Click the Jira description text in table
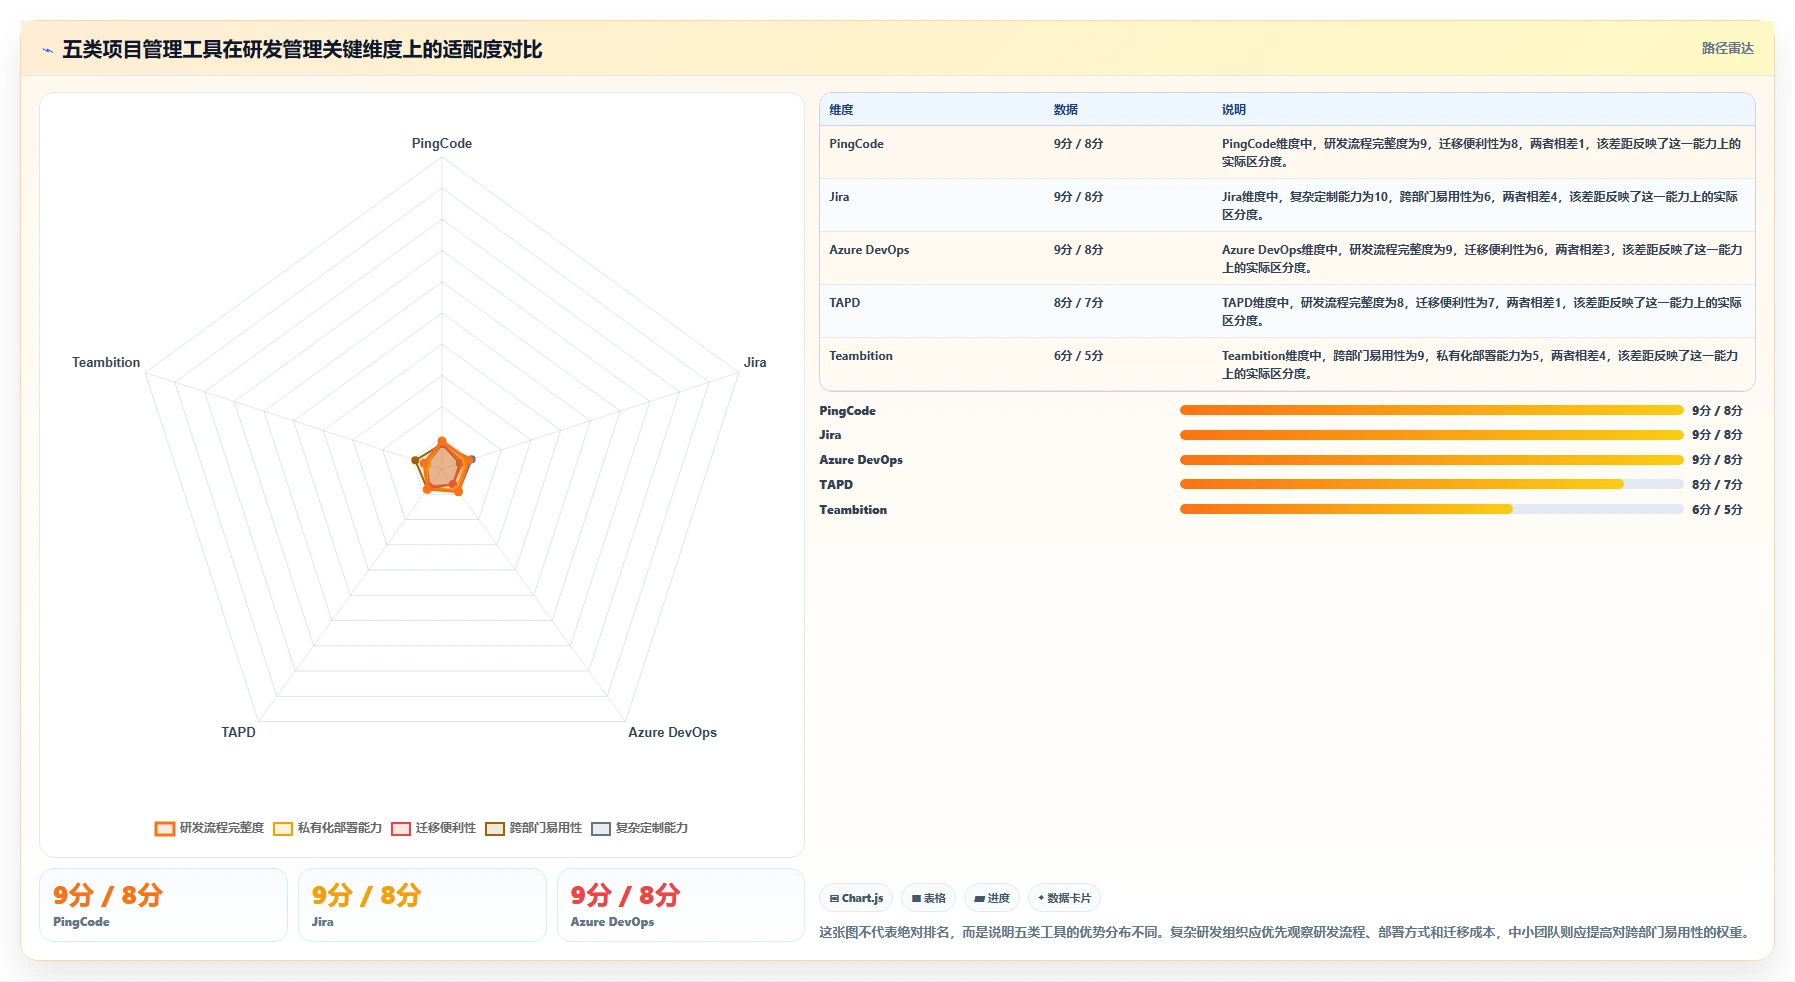 click(x=1480, y=206)
